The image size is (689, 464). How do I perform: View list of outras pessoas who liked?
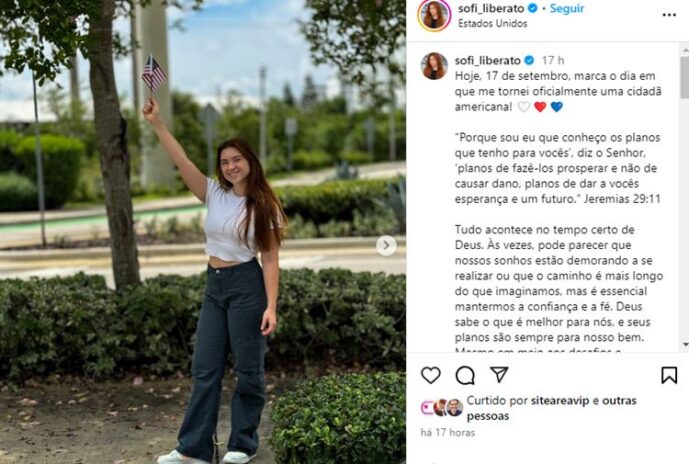pos(552,408)
